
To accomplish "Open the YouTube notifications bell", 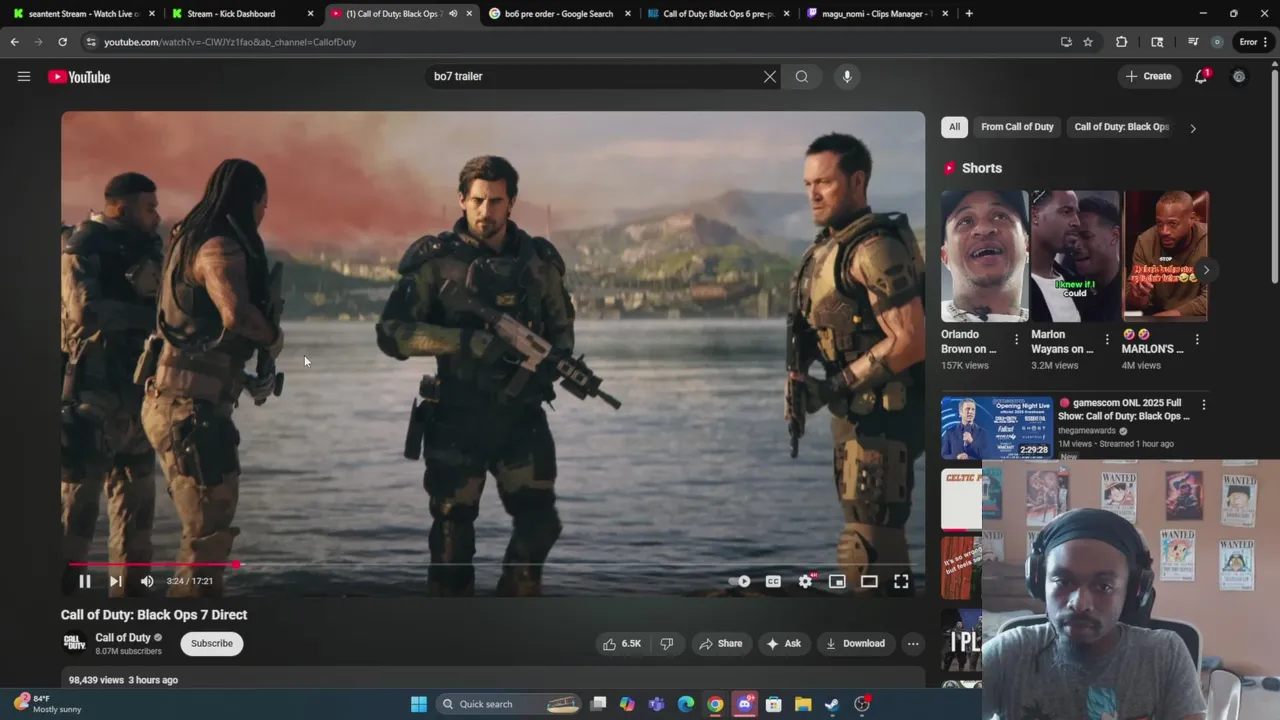I will [1201, 77].
